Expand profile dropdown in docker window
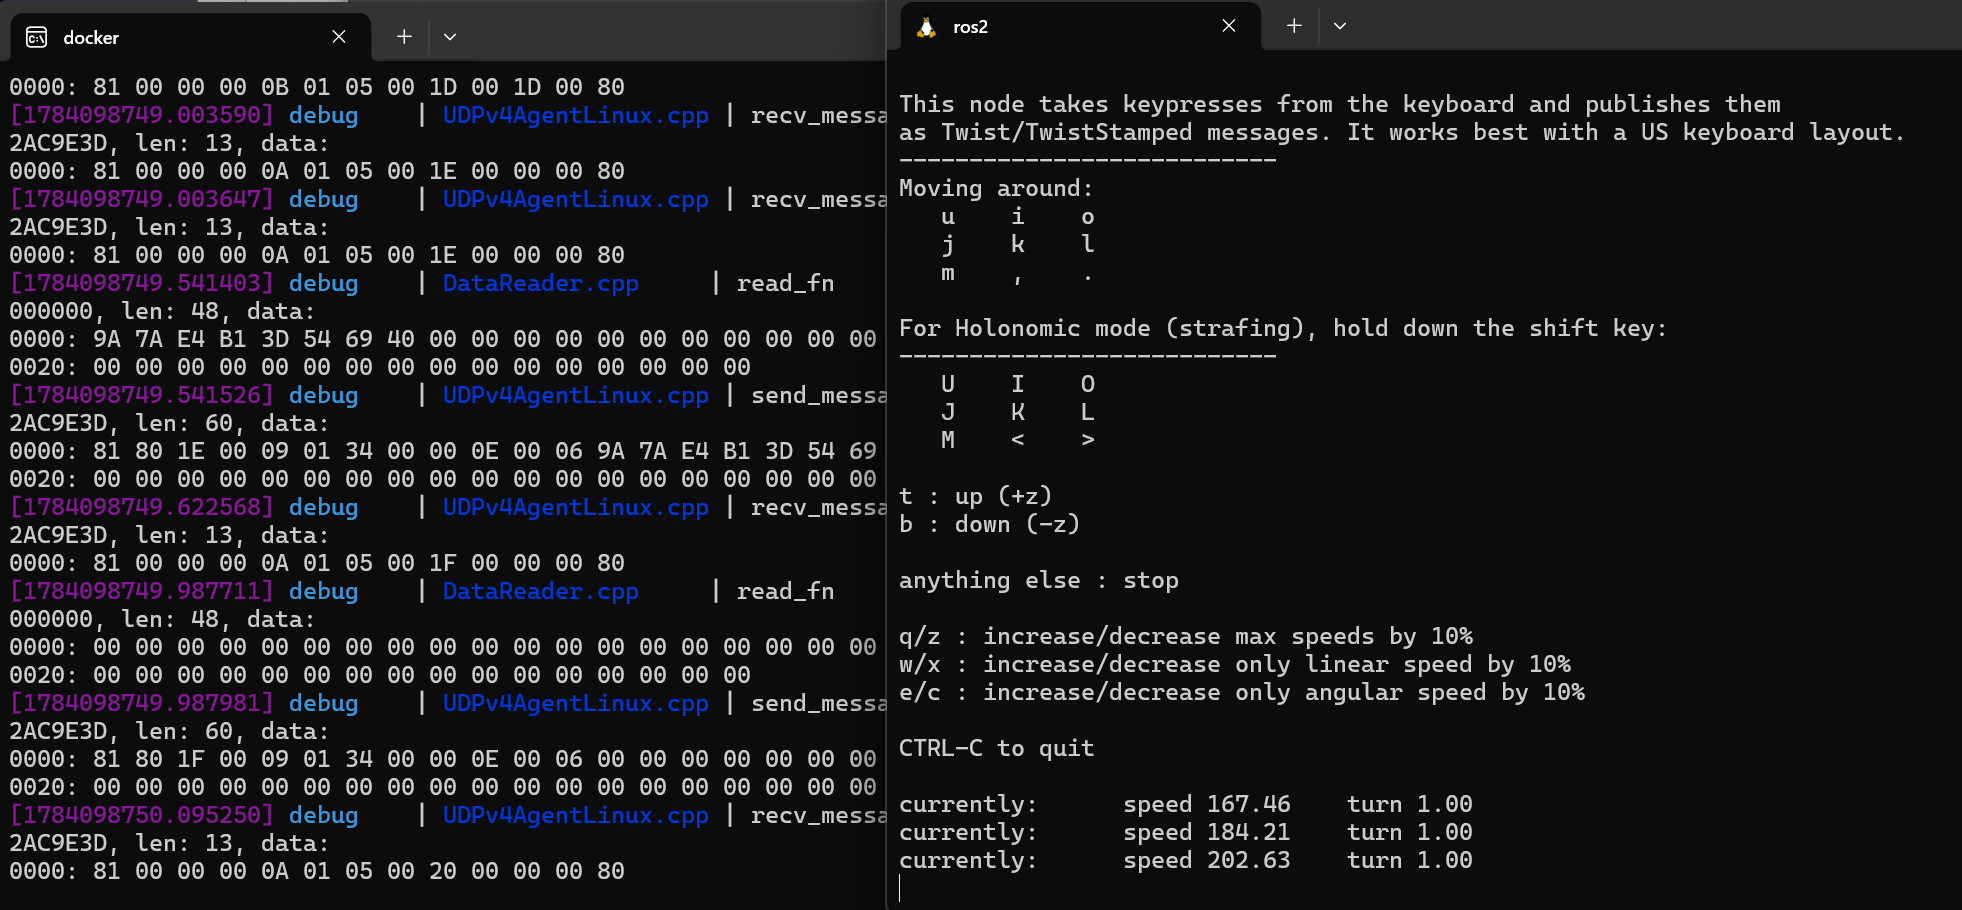This screenshot has width=1962, height=910. (450, 37)
